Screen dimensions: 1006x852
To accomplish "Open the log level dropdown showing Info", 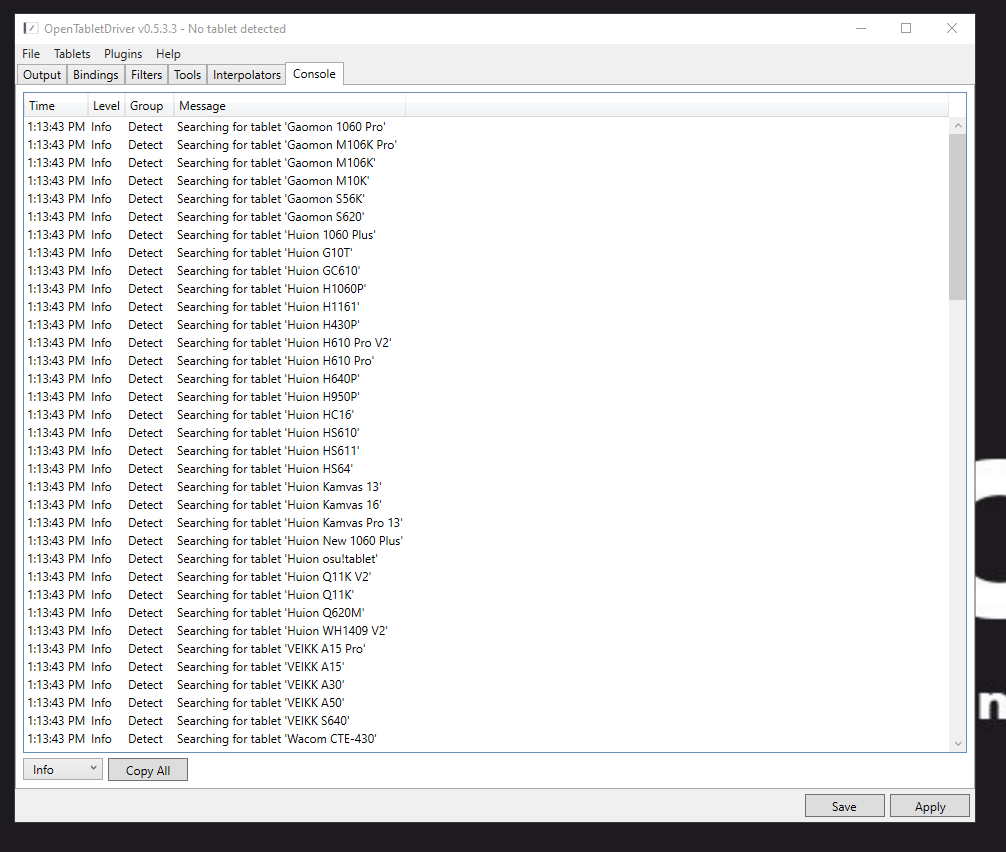I will [62, 769].
